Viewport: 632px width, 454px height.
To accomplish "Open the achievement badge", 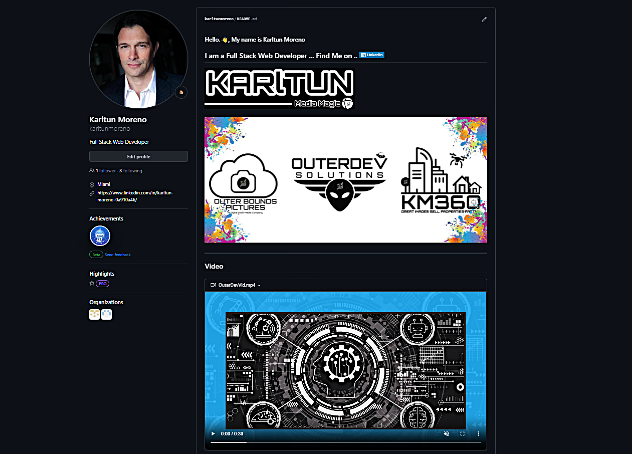I will click(x=100, y=236).
